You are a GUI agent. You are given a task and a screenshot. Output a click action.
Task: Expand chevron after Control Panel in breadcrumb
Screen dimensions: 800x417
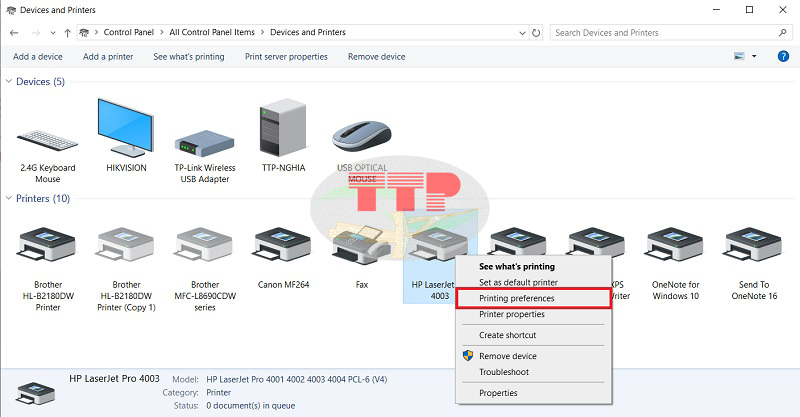tap(162, 32)
